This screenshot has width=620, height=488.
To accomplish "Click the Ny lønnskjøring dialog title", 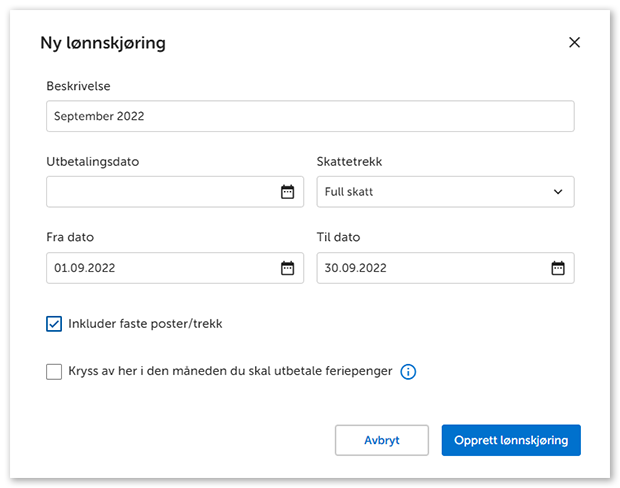I will pos(103,43).
